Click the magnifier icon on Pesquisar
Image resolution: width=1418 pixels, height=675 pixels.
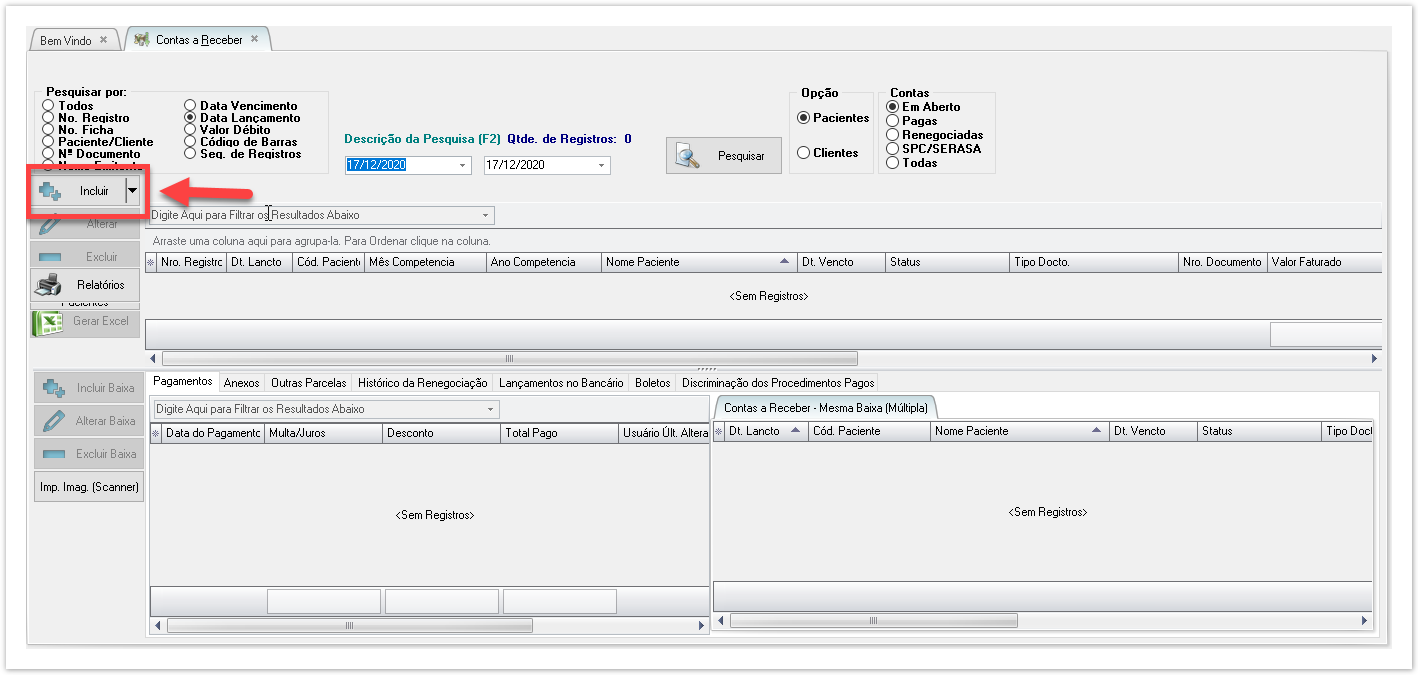click(x=688, y=156)
